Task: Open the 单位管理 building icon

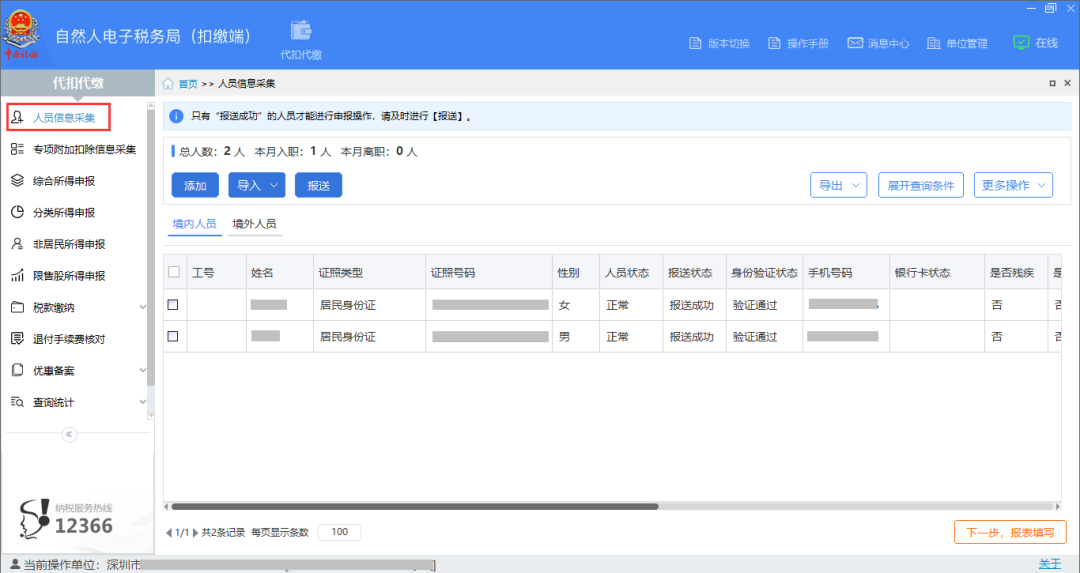Action: tap(933, 43)
